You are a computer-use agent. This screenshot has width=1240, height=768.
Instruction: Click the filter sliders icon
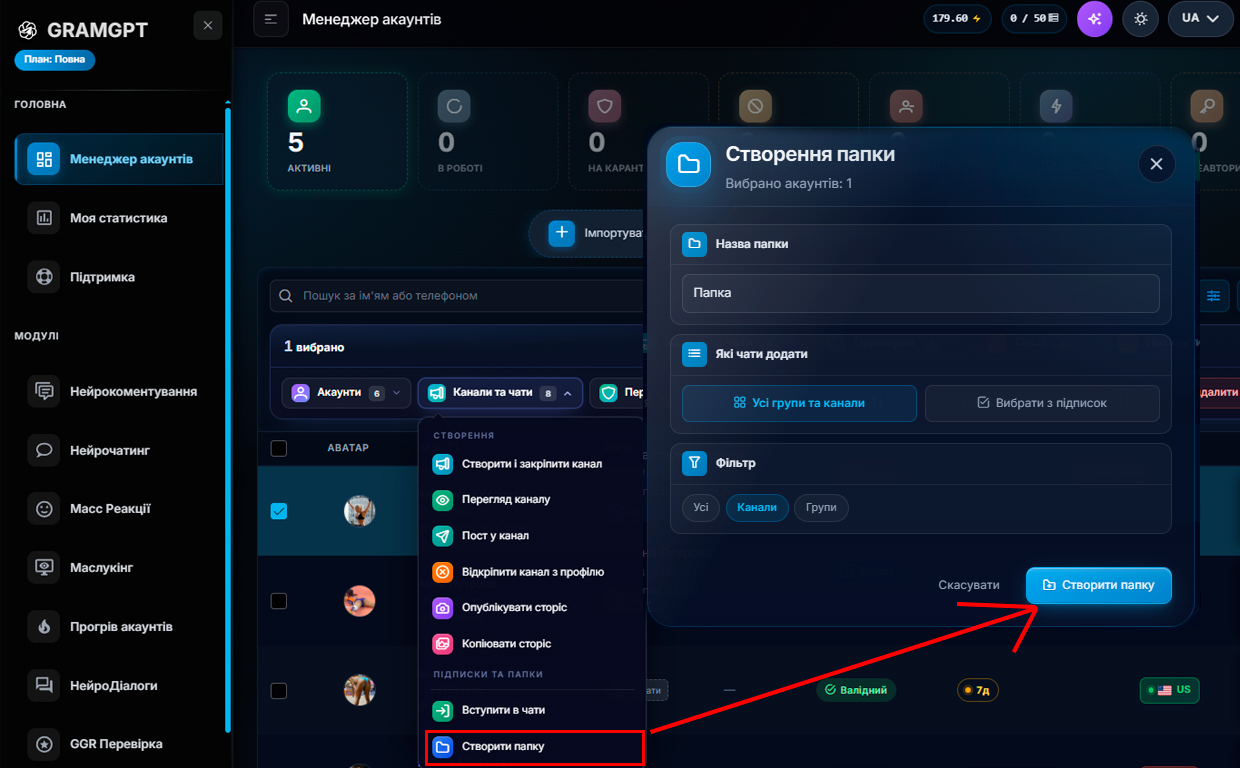[x=1214, y=296]
